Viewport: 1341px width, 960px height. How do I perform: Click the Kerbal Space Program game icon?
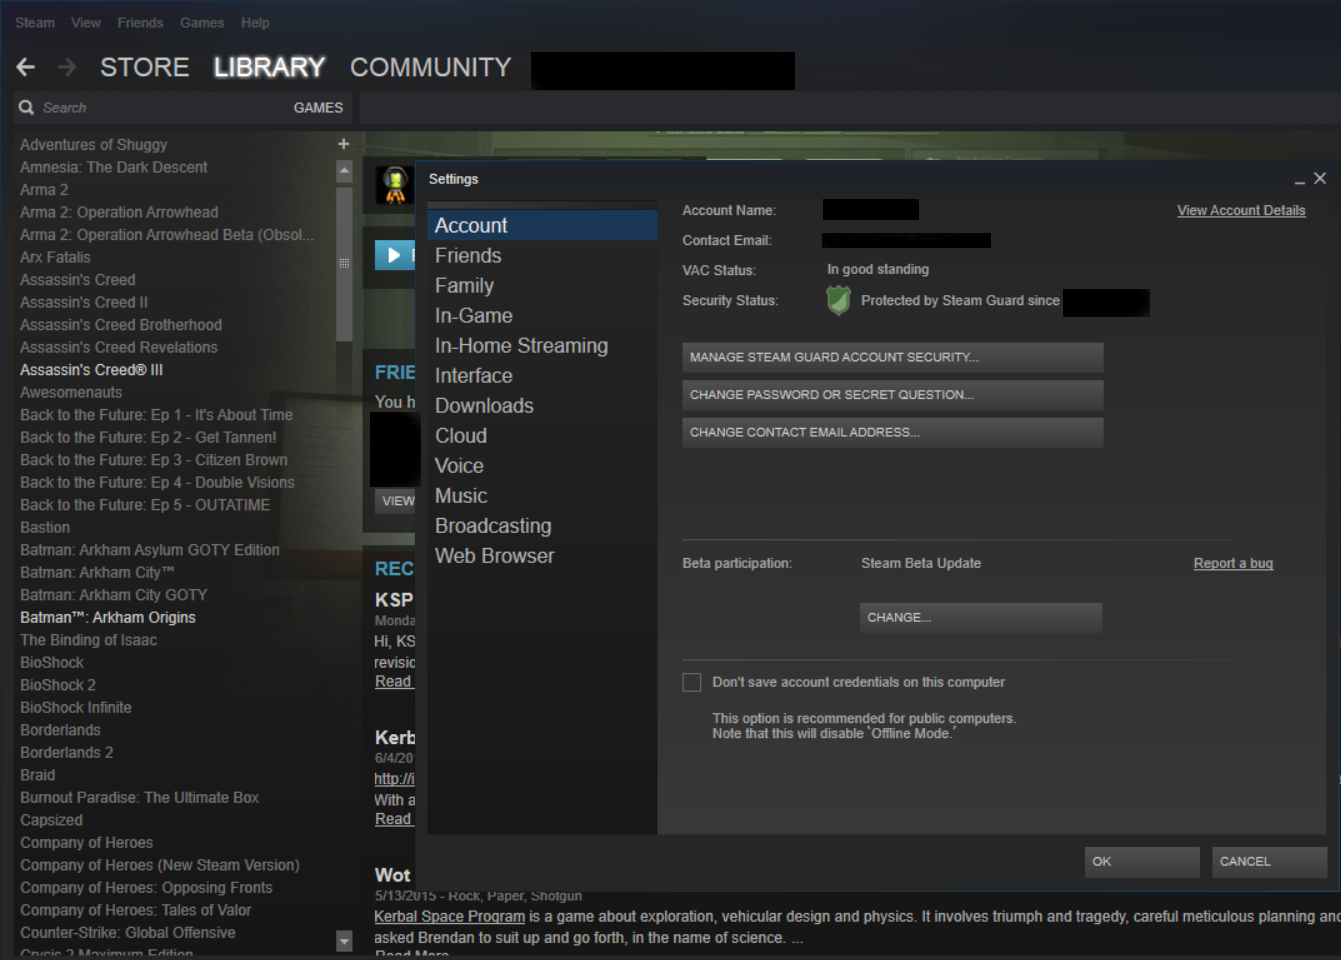[x=395, y=184]
